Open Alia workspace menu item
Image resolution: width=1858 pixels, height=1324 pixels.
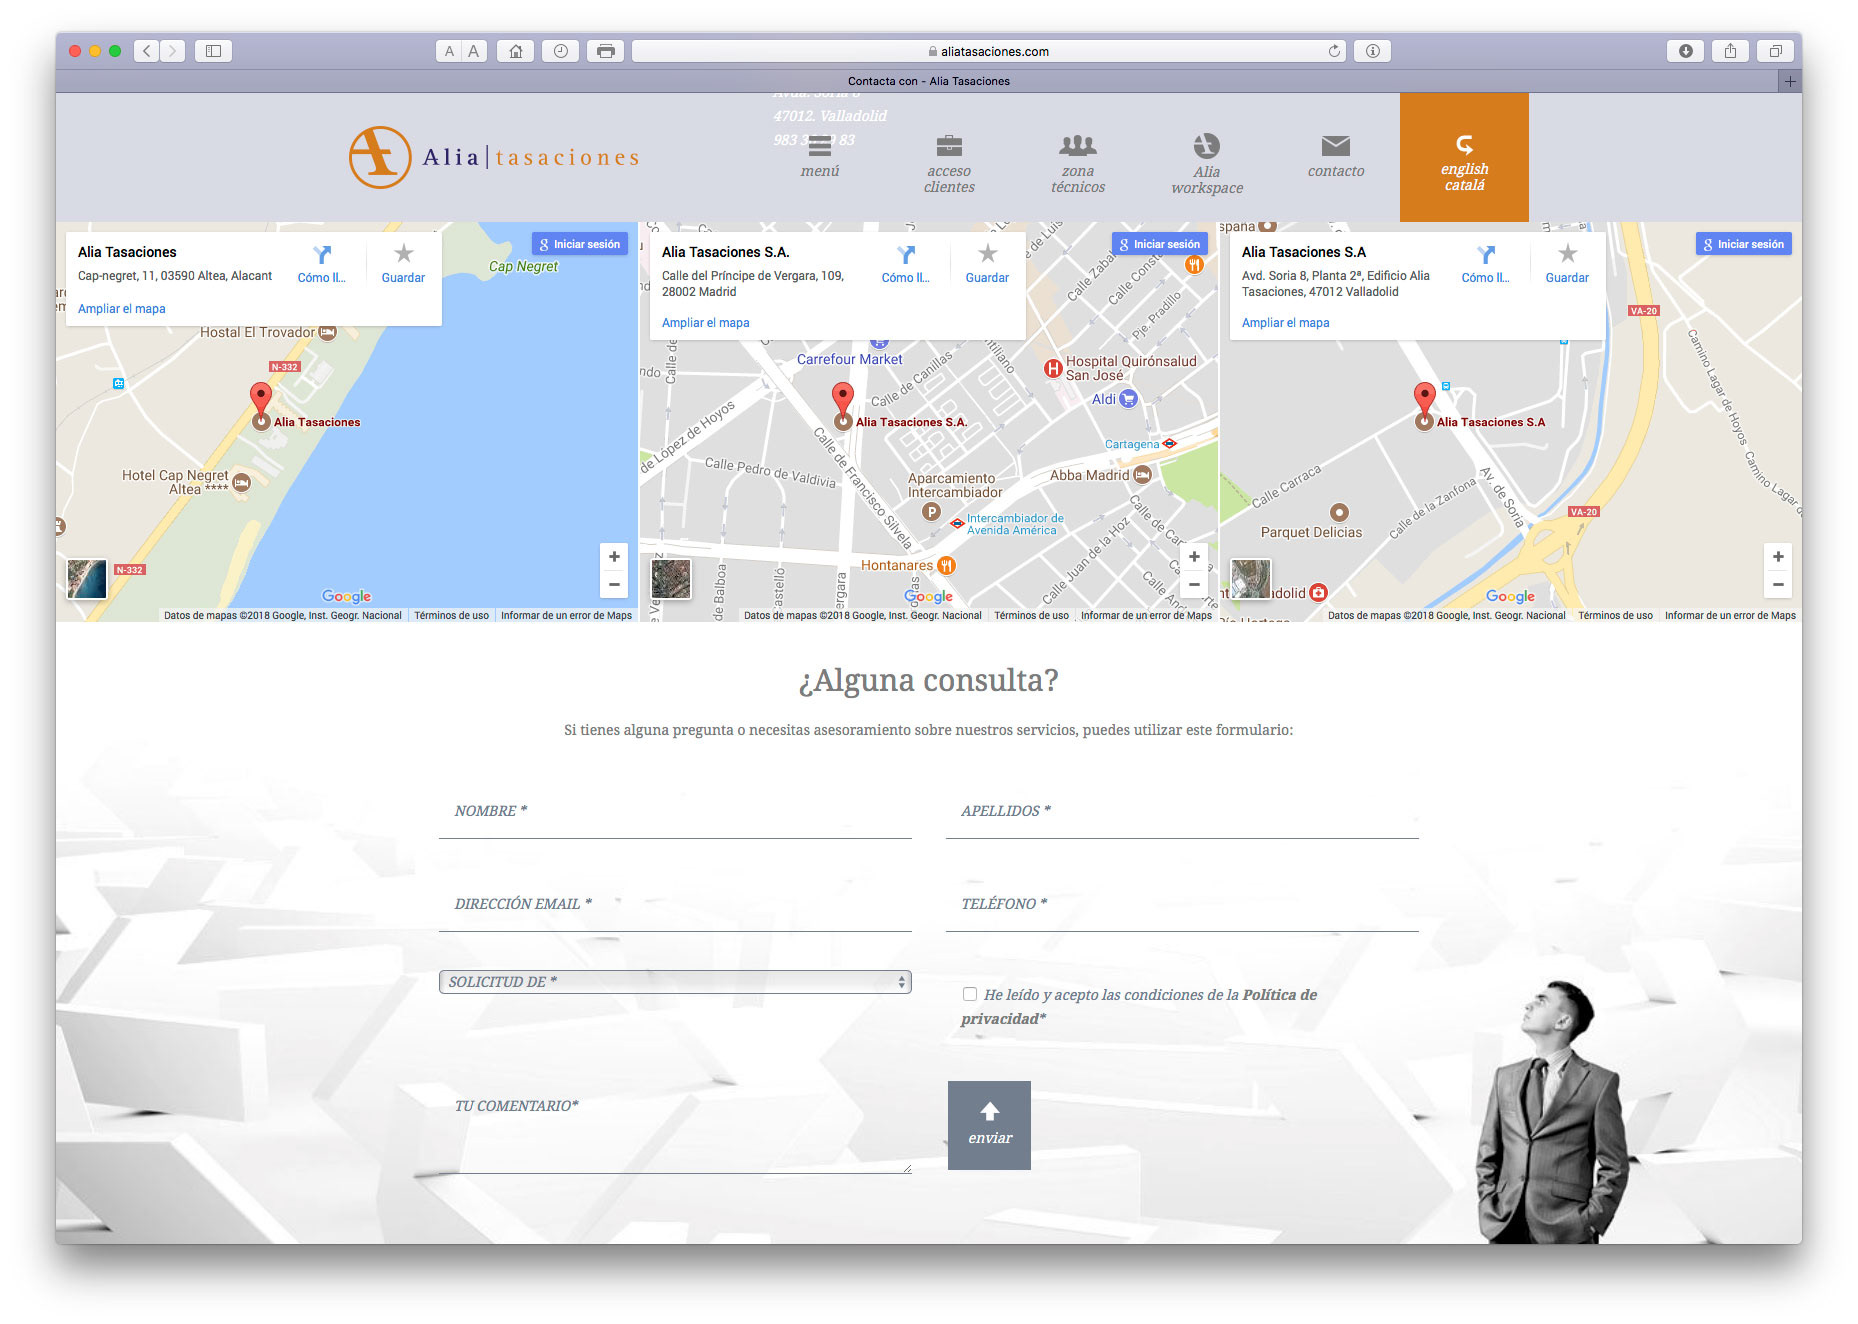tap(1207, 164)
